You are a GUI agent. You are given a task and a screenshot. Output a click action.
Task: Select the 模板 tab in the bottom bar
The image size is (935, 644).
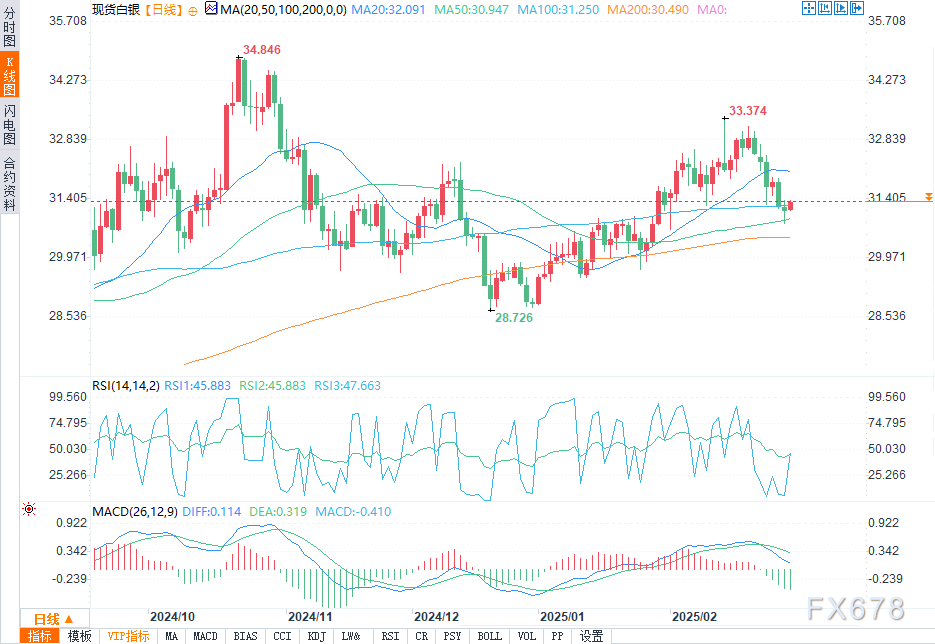[80, 636]
